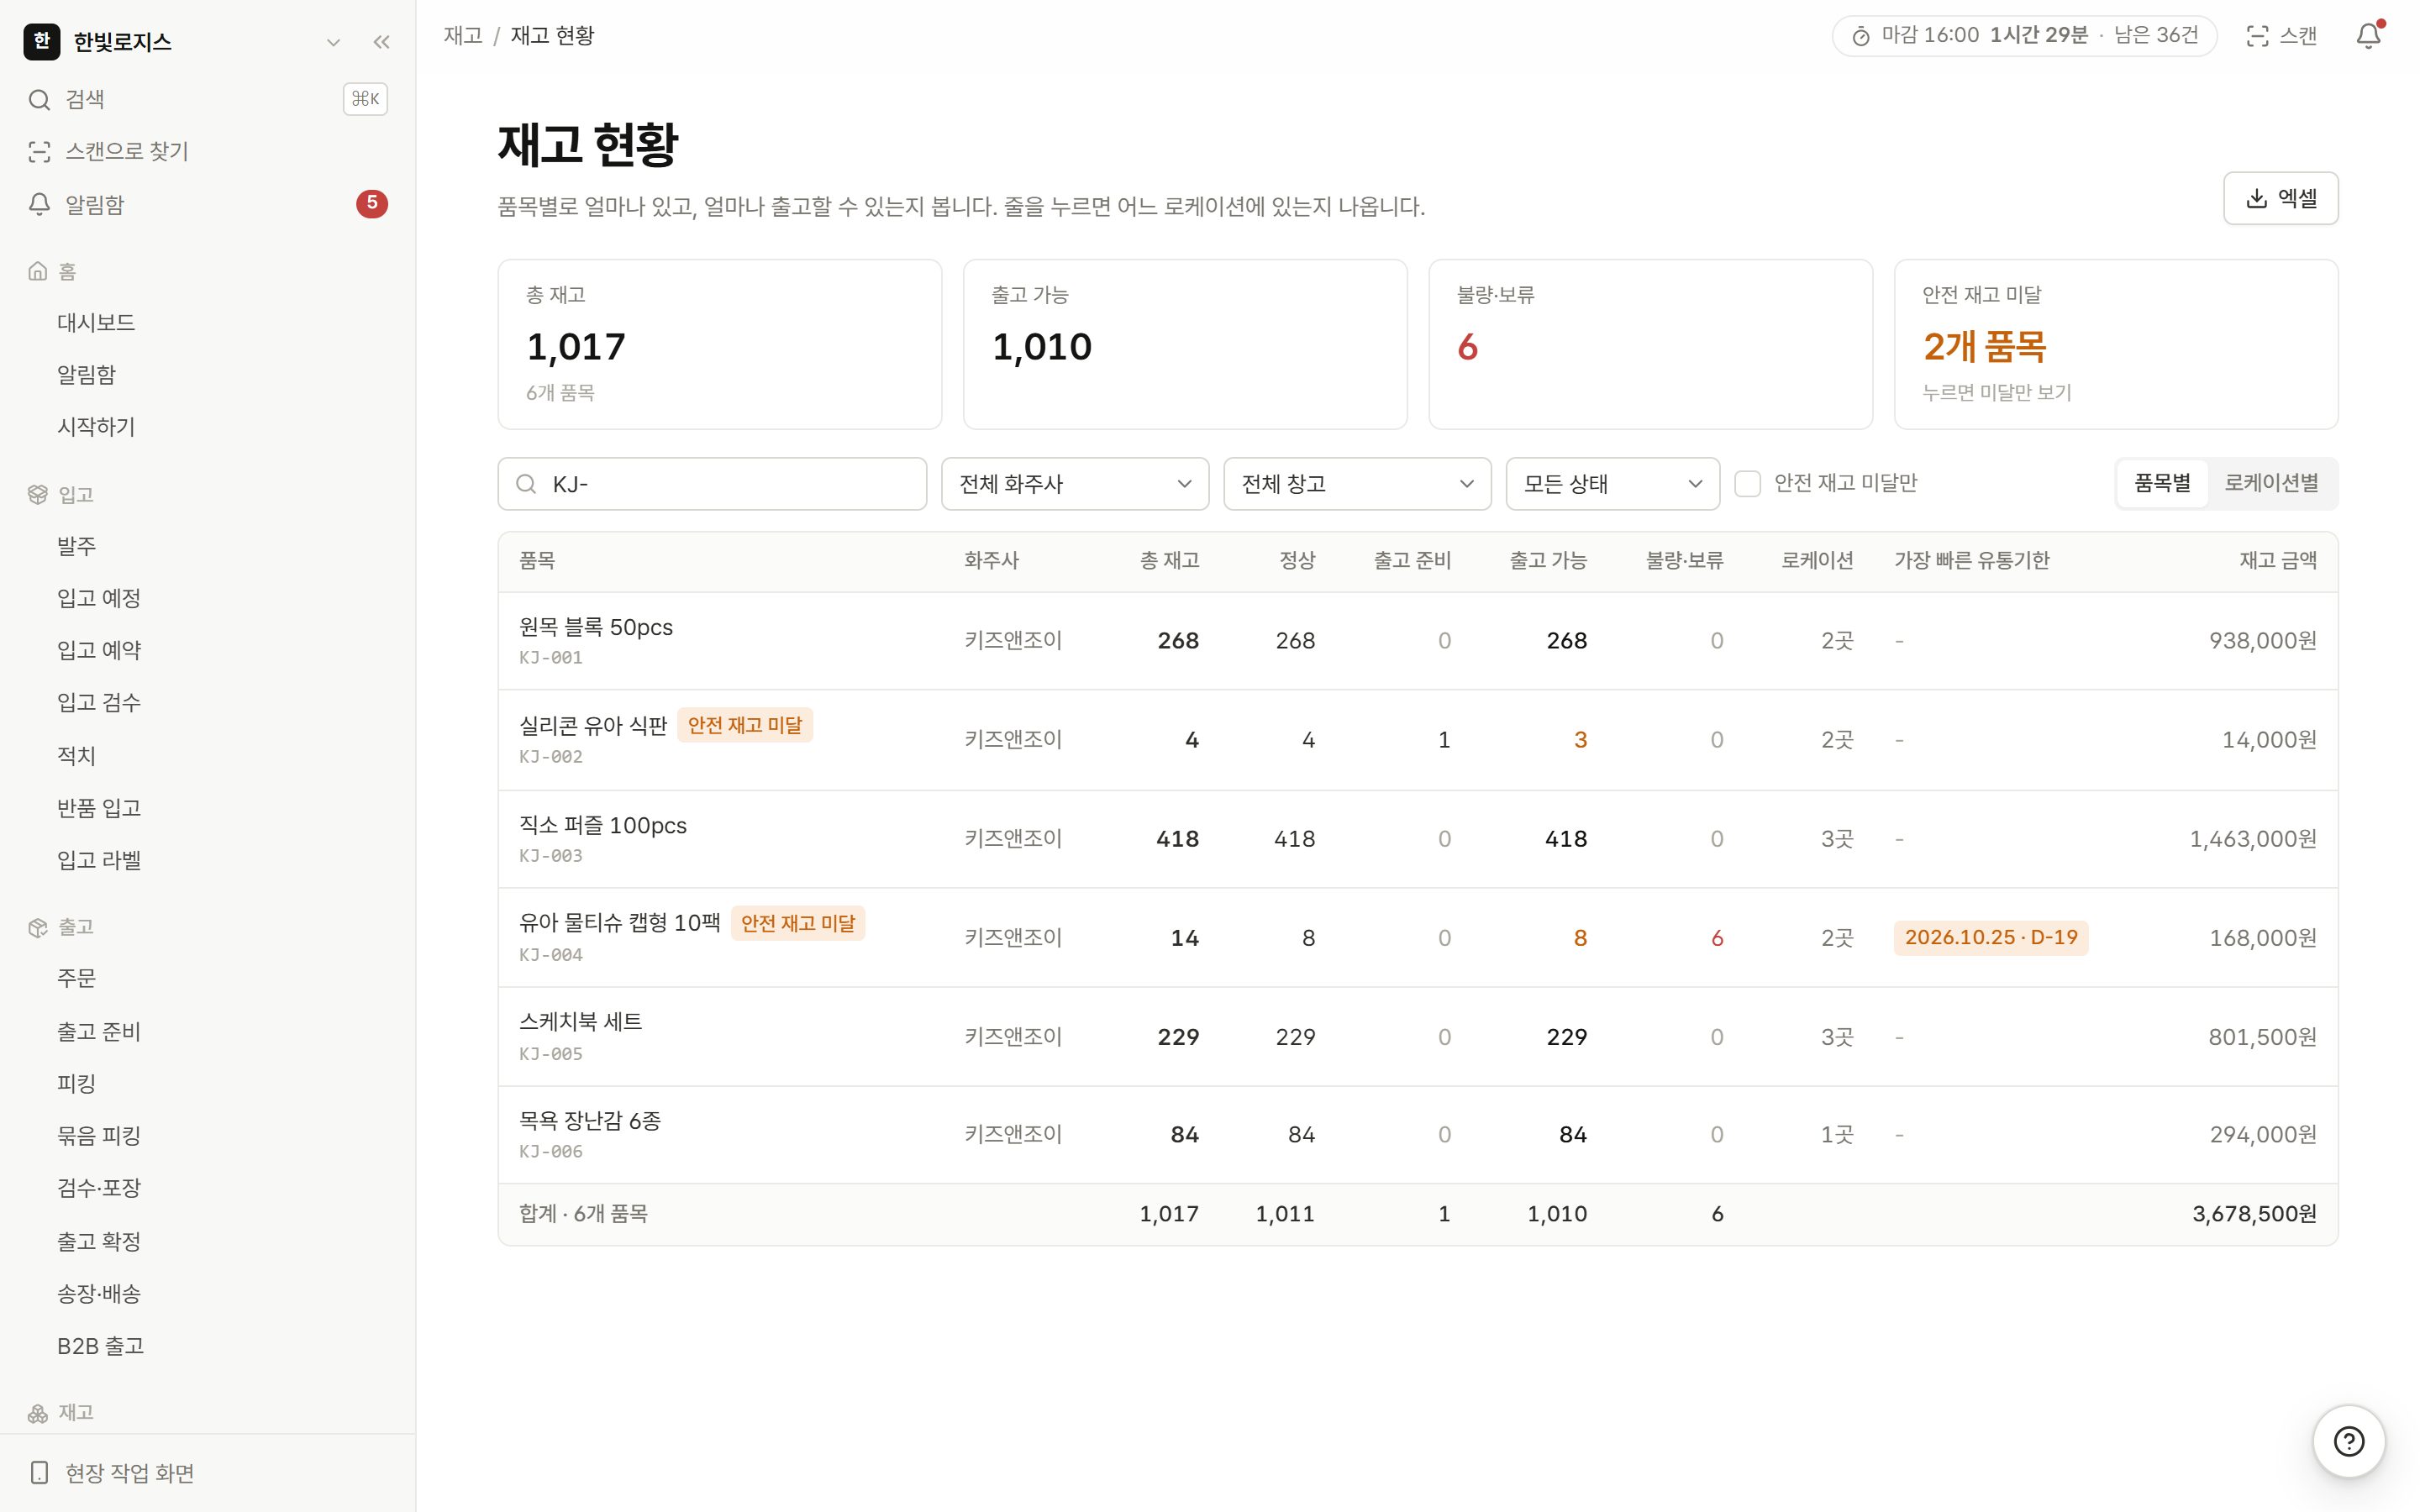Click the 입고 box icon section header

[38, 494]
